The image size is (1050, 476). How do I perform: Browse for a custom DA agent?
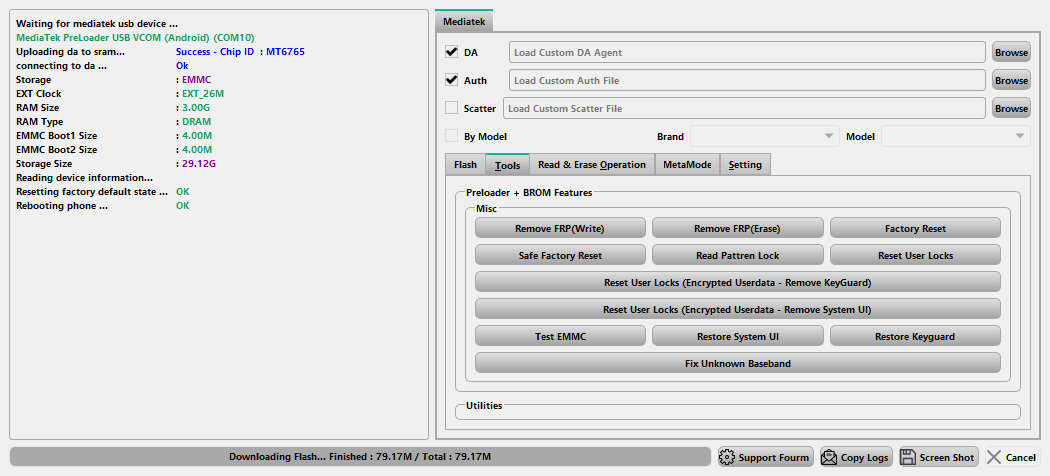1011,52
